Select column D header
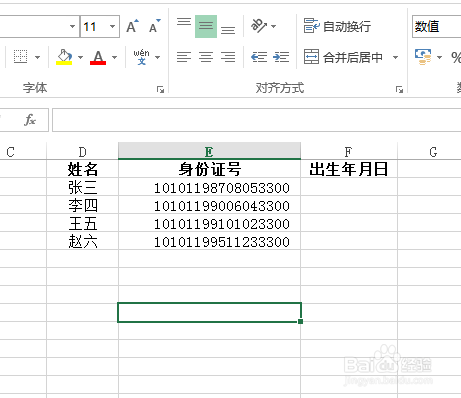The image size is (461, 398). [82, 152]
